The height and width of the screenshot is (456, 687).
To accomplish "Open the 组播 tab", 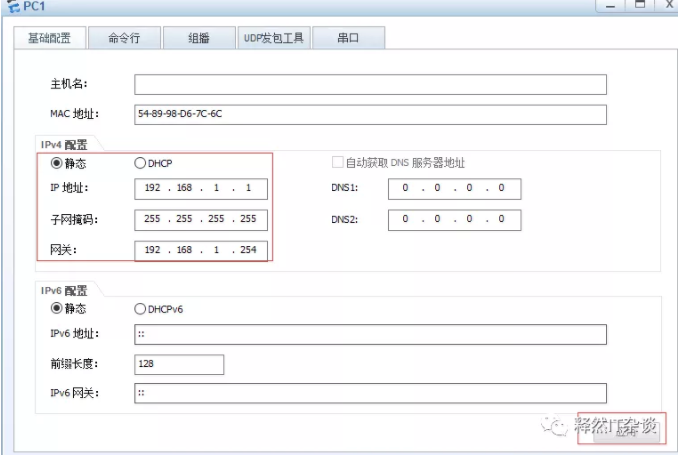I will click(199, 38).
